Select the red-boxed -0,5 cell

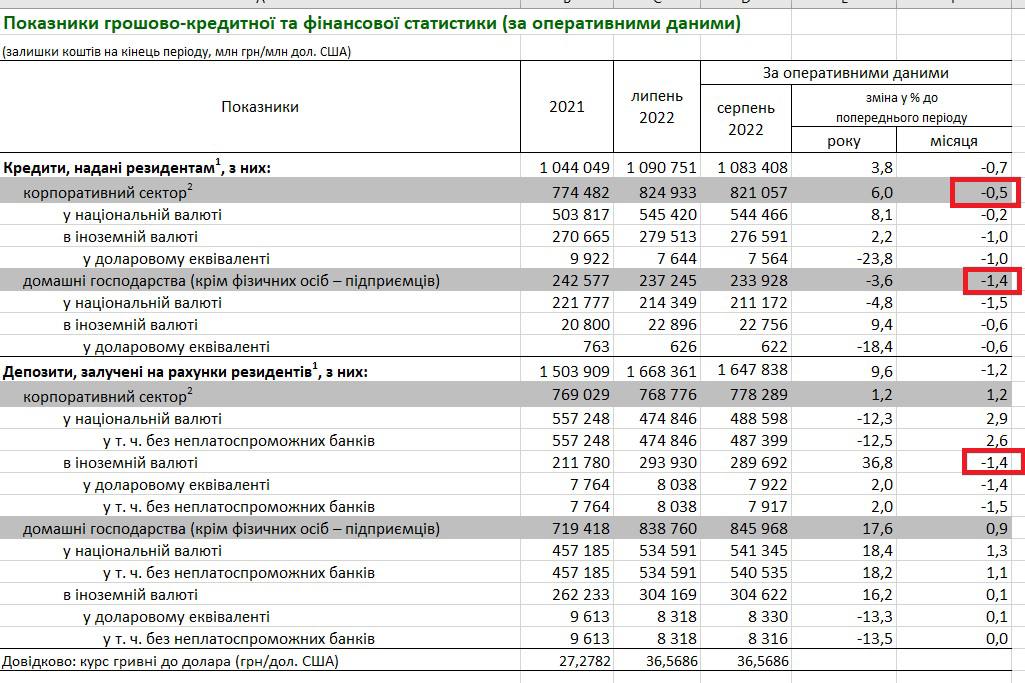click(985, 192)
